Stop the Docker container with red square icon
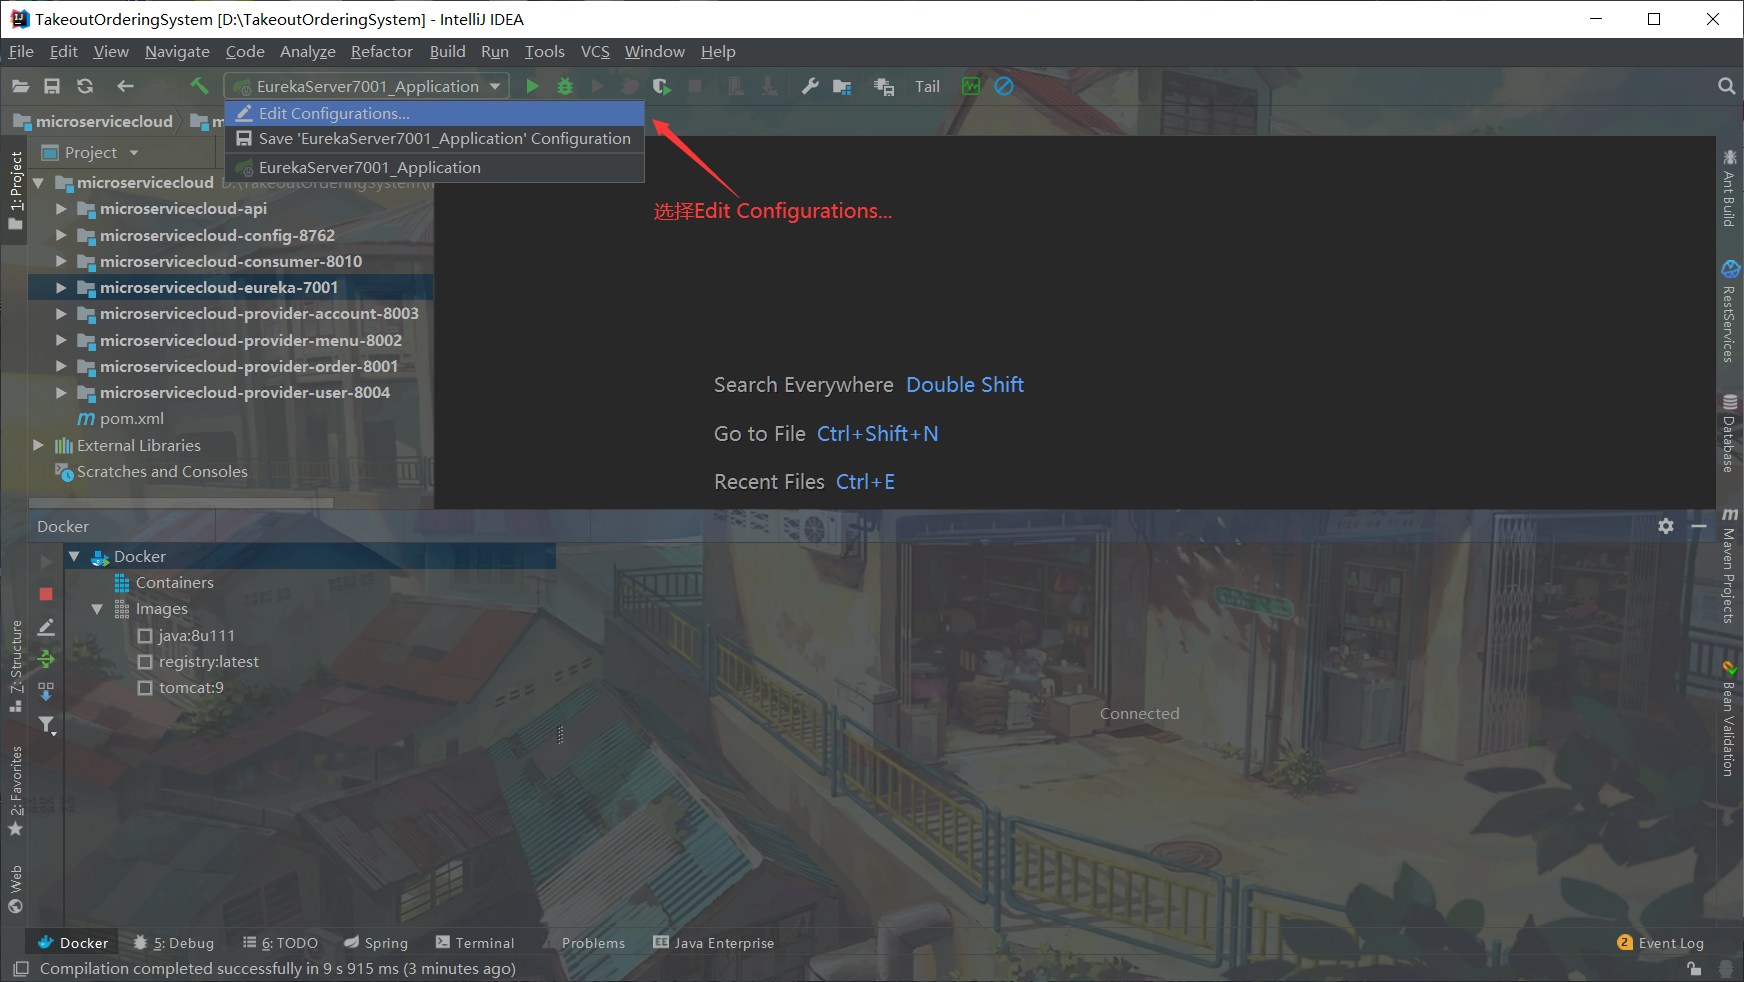The image size is (1744, 982). [x=45, y=593]
